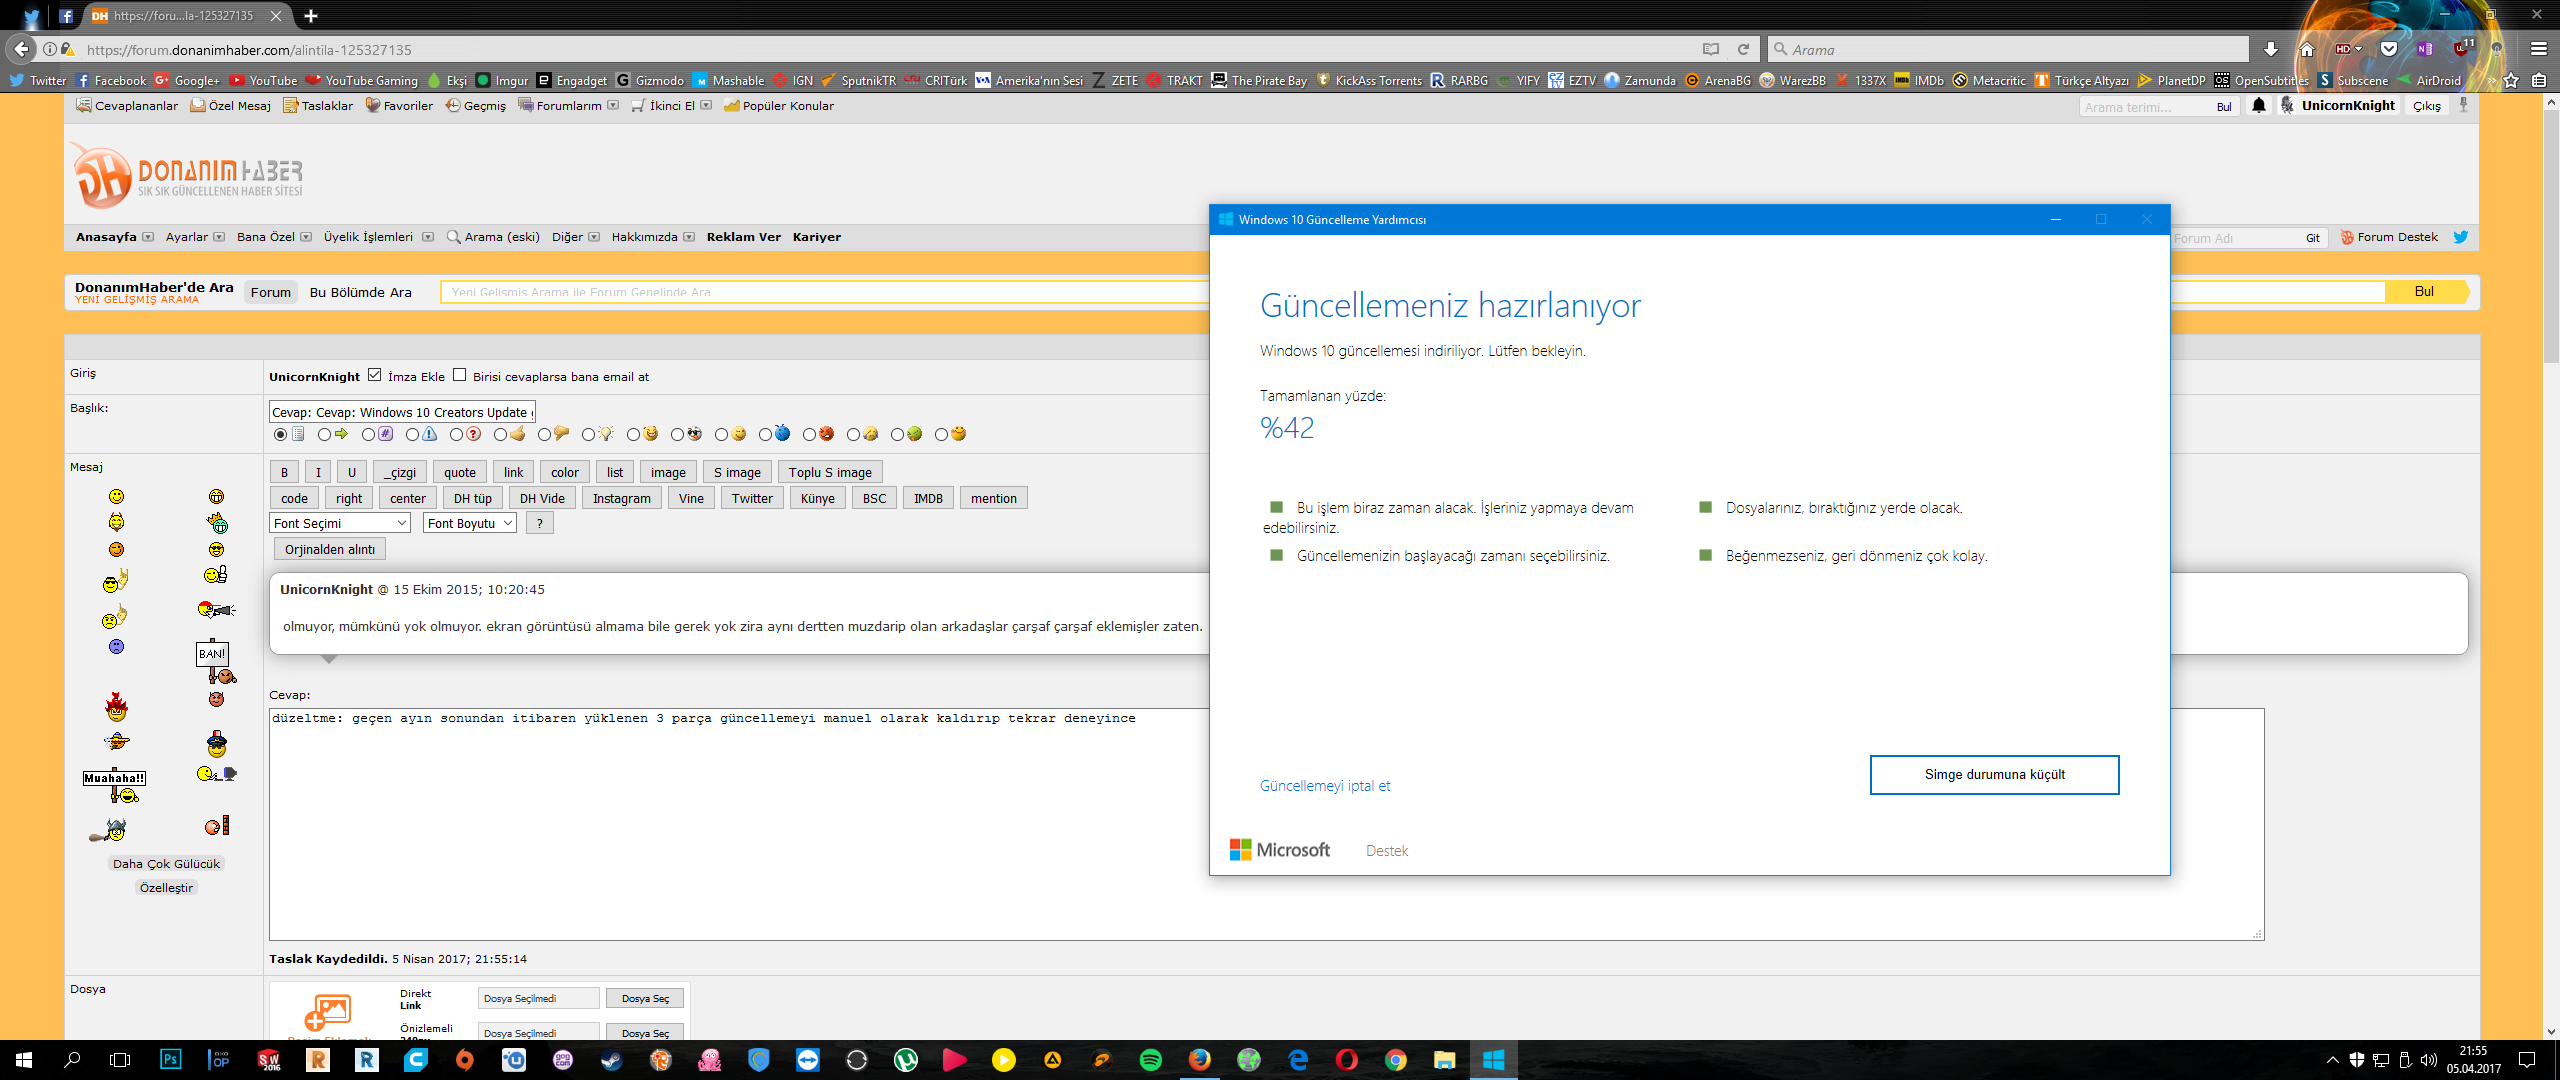Open the Cevaplananlar menu item
The width and height of the screenshot is (2560, 1080).
(x=127, y=105)
